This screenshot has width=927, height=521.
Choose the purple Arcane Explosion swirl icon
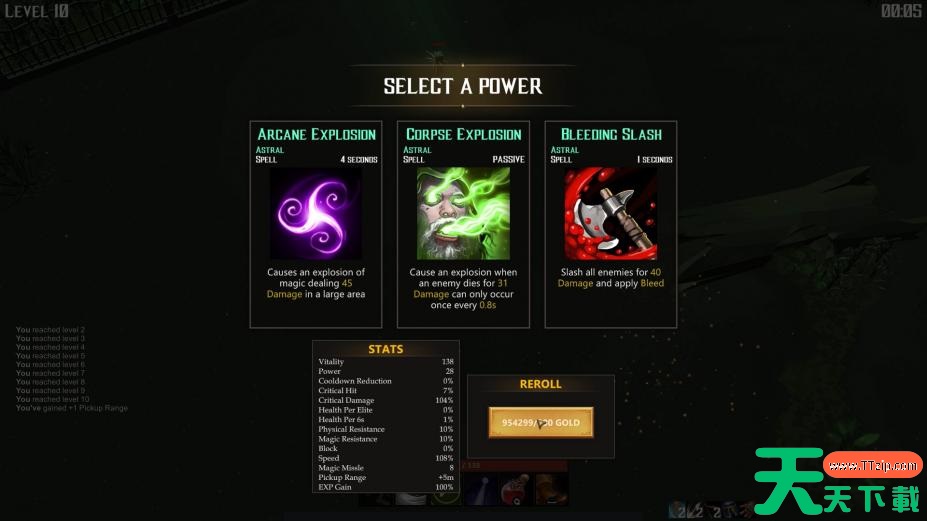click(x=316, y=213)
